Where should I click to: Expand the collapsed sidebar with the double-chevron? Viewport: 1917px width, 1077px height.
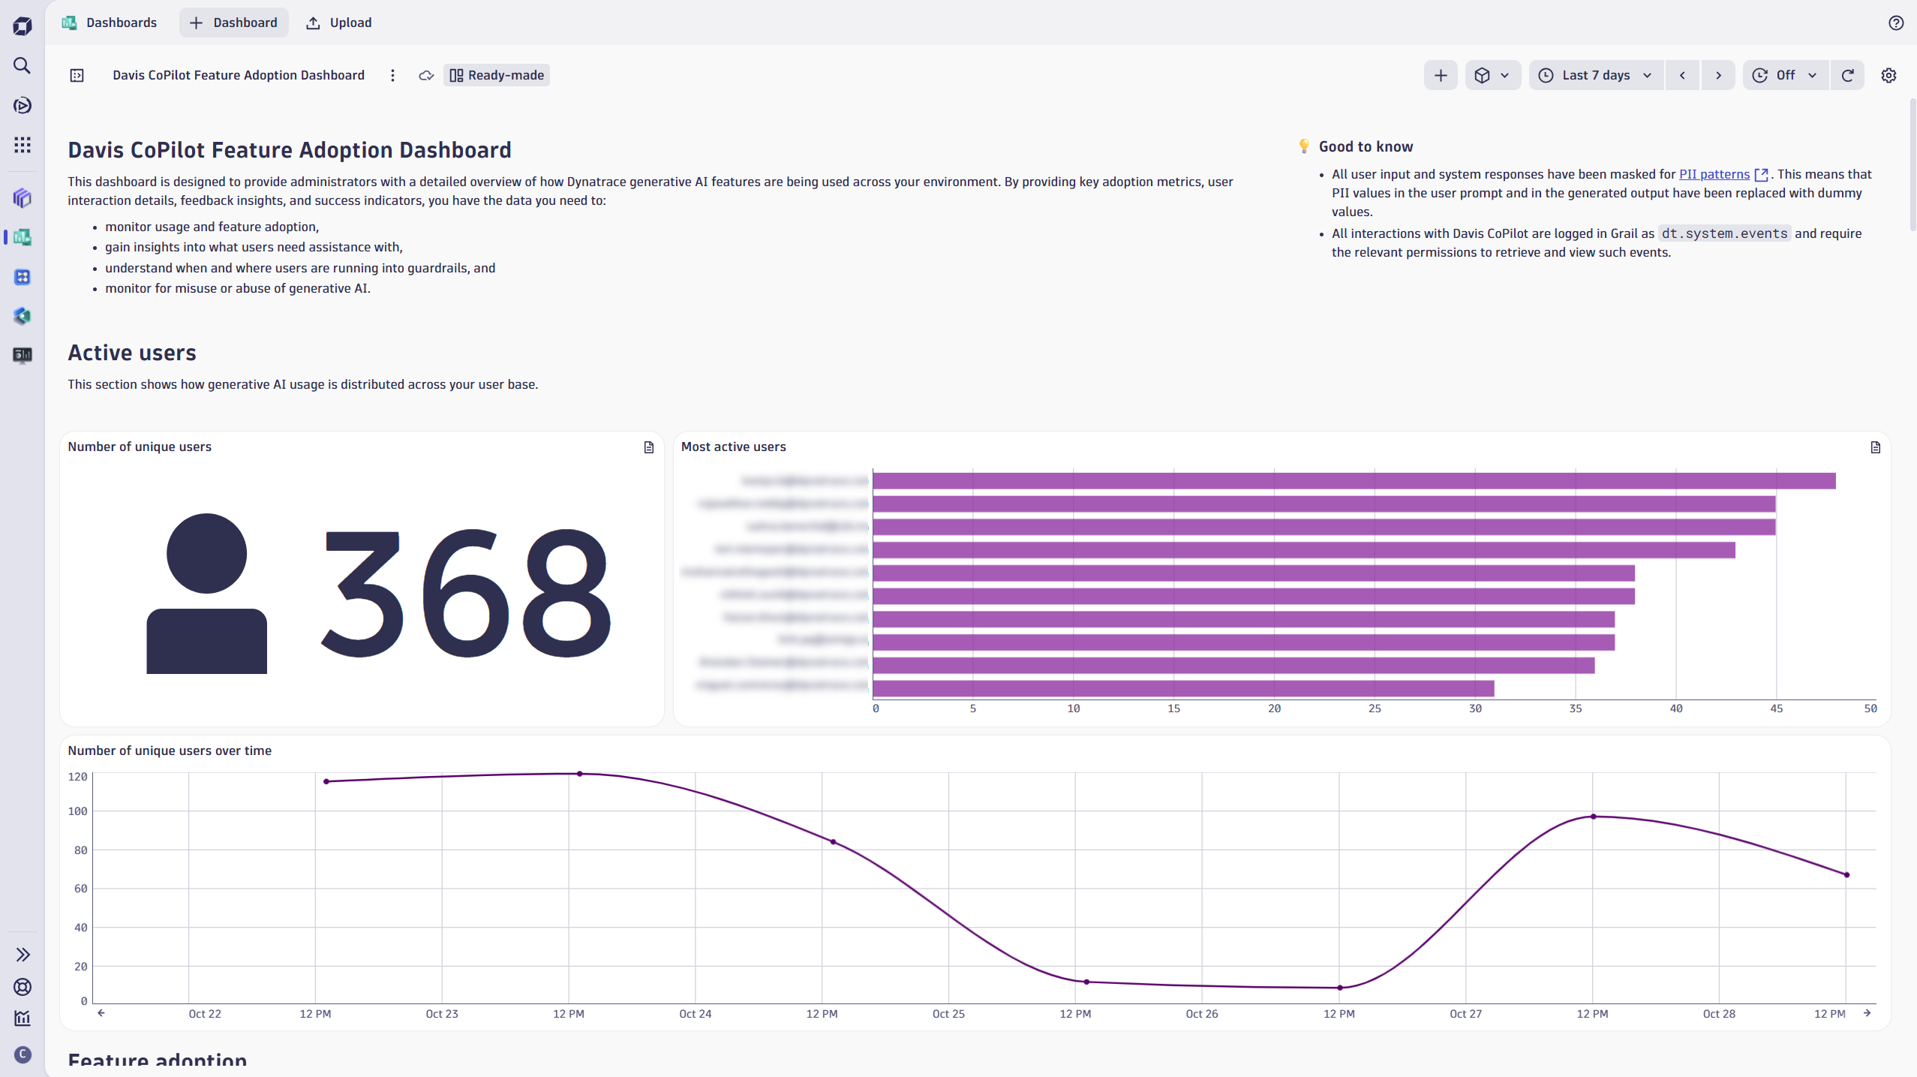coord(24,955)
